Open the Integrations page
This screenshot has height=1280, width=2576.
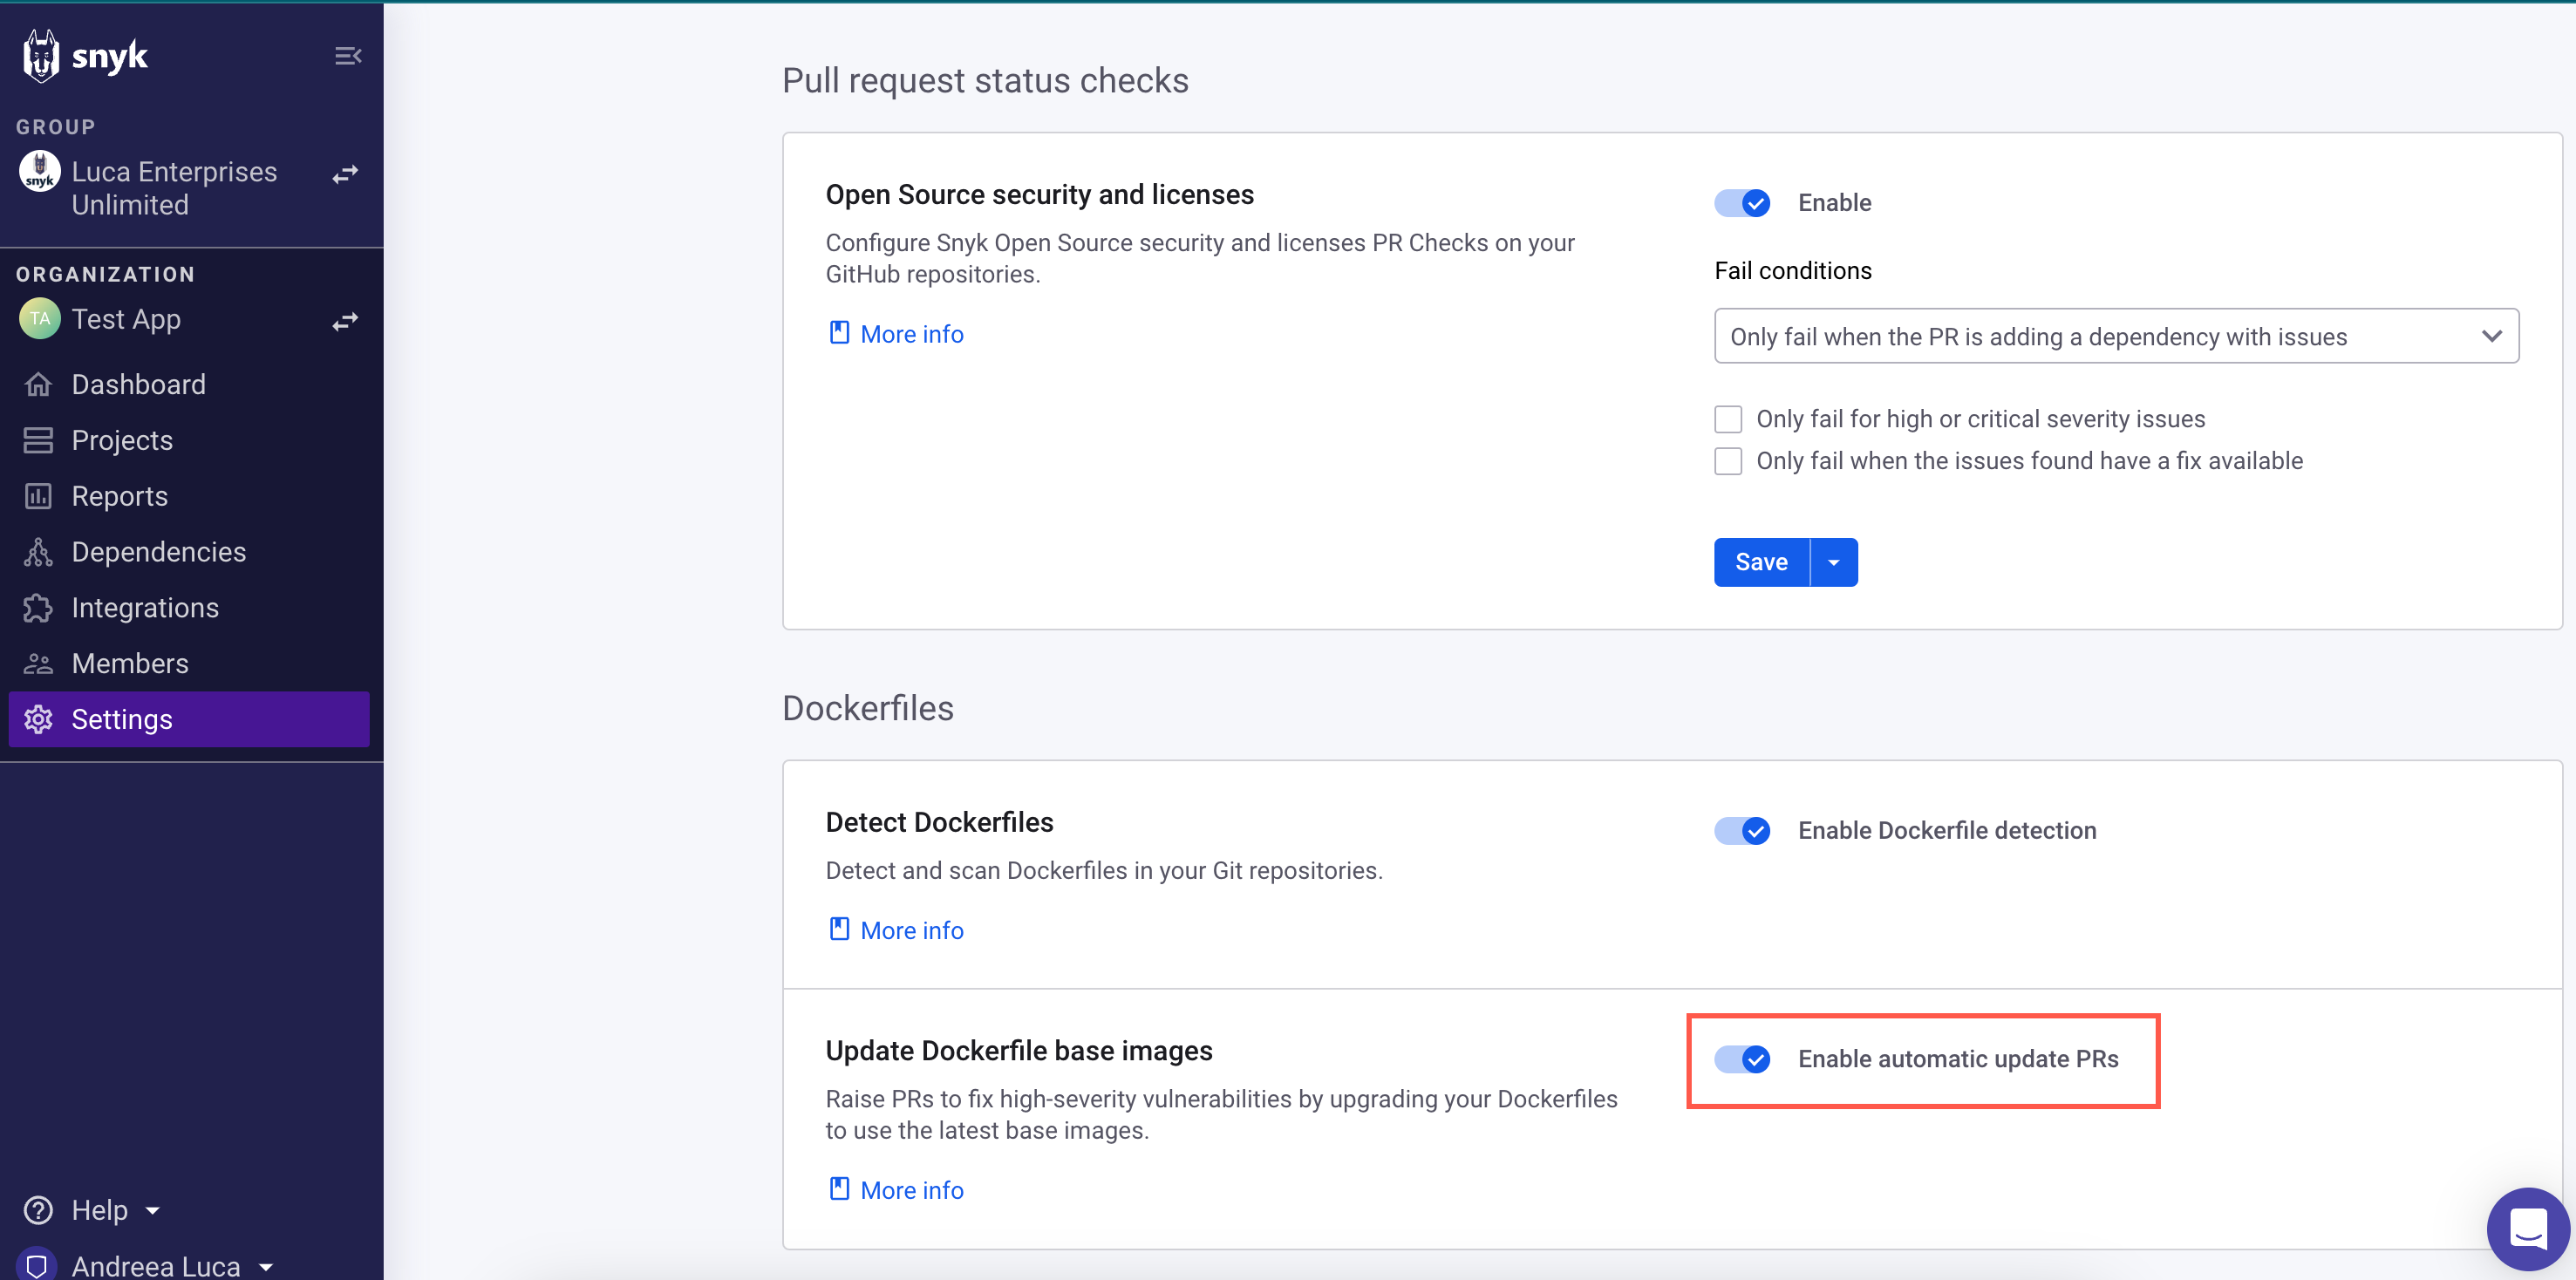pos(146,607)
